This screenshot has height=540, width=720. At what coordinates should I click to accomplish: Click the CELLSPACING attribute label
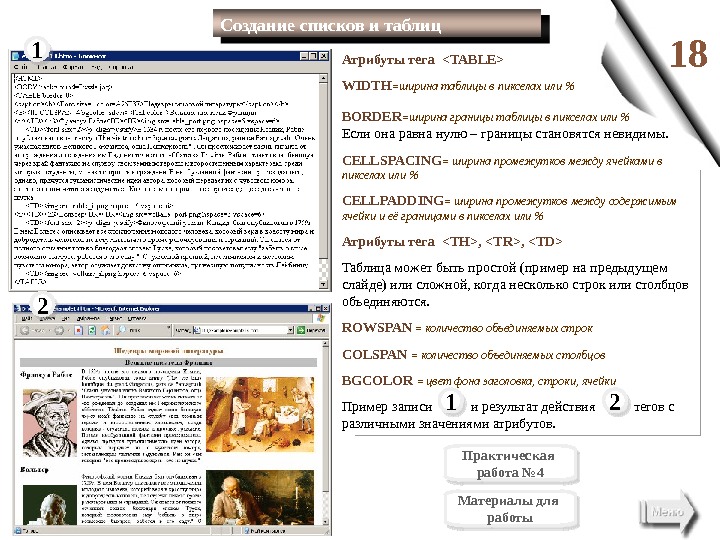point(393,160)
